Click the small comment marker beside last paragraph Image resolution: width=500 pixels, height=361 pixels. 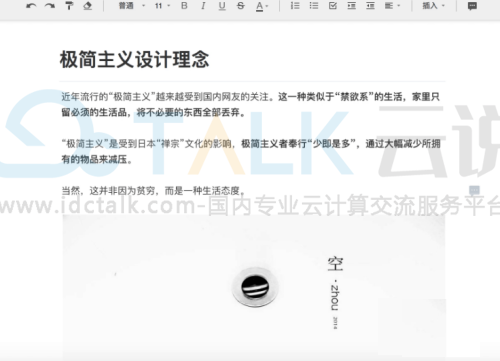(x=474, y=190)
